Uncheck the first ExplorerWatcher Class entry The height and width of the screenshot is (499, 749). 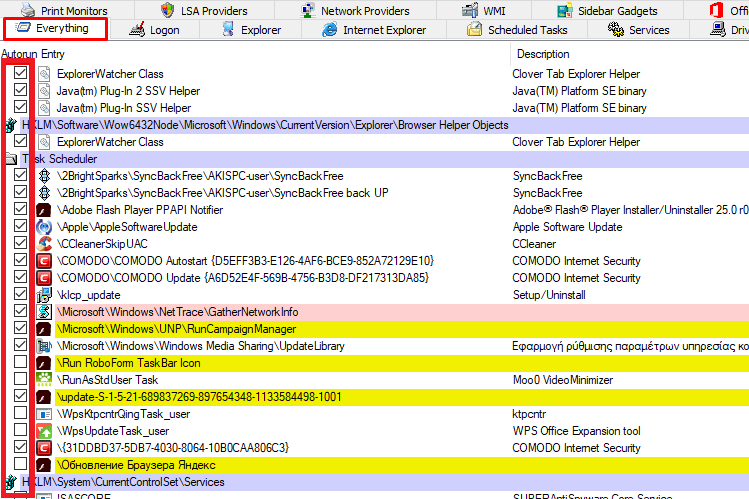[x=21, y=73]
